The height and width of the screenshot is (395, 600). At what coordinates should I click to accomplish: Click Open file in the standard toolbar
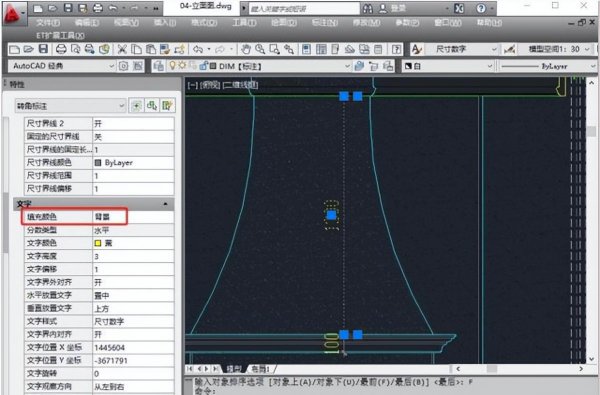point(29,49)
